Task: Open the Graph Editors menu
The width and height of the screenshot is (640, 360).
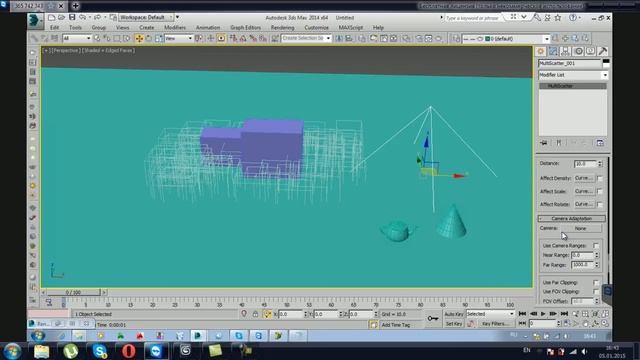Action: point(245,27)
